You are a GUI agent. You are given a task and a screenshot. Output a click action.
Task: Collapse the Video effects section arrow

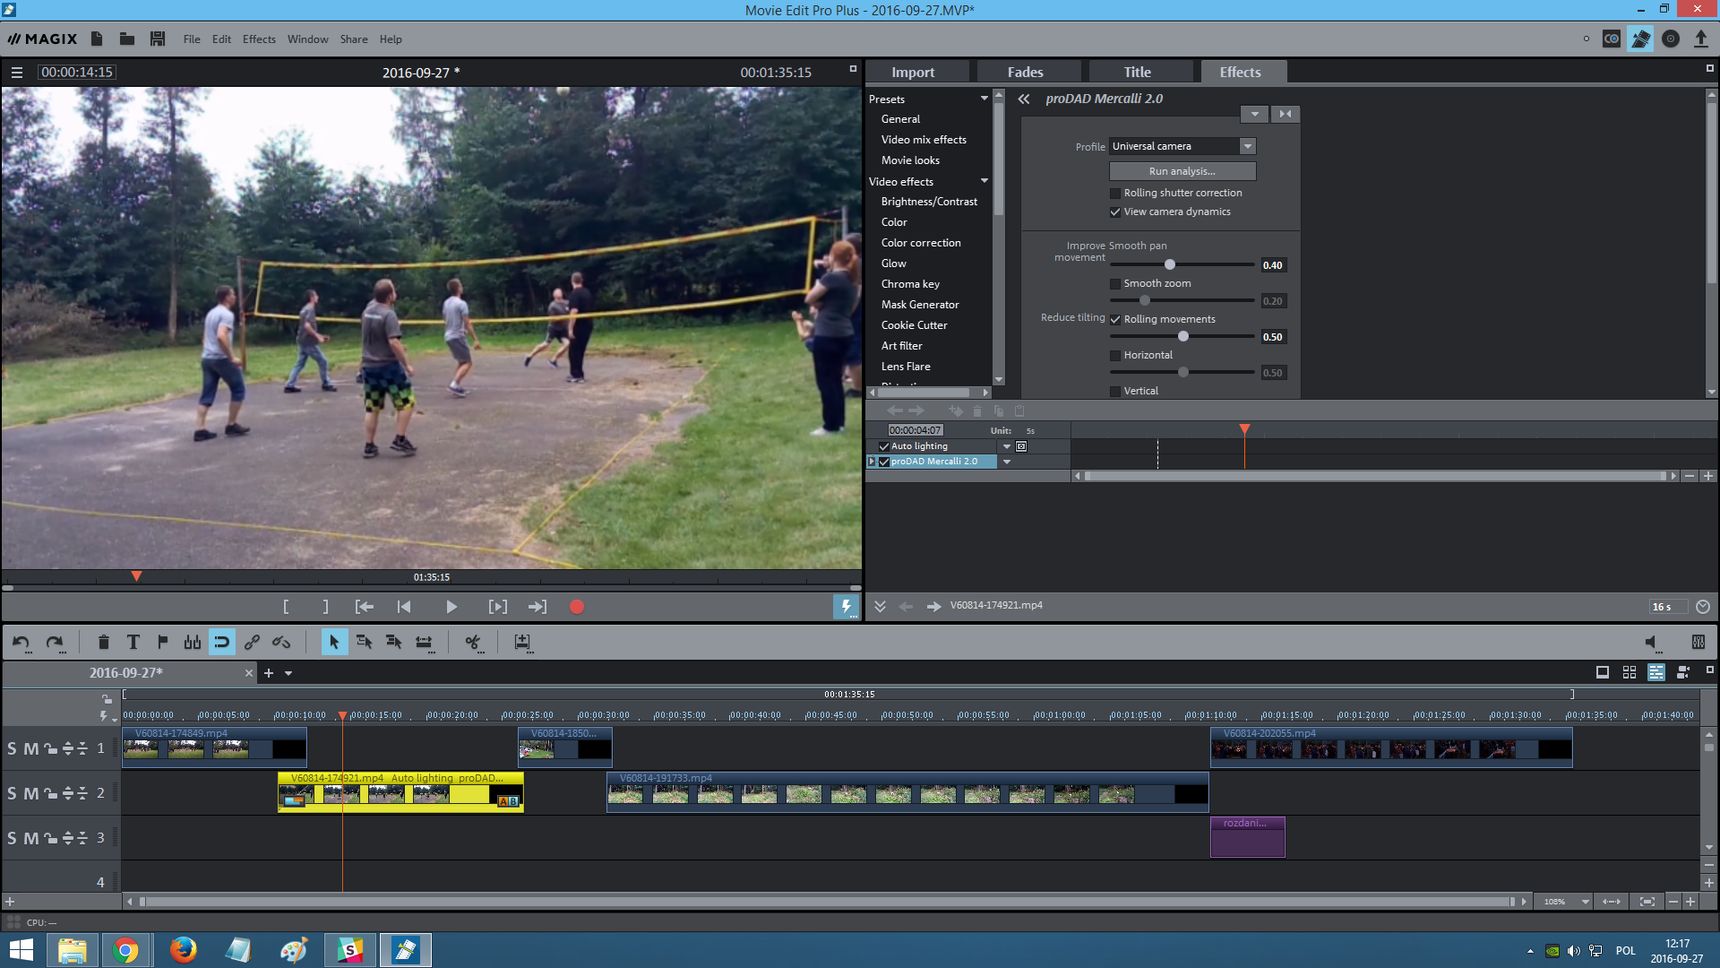[x=984, y=181]
